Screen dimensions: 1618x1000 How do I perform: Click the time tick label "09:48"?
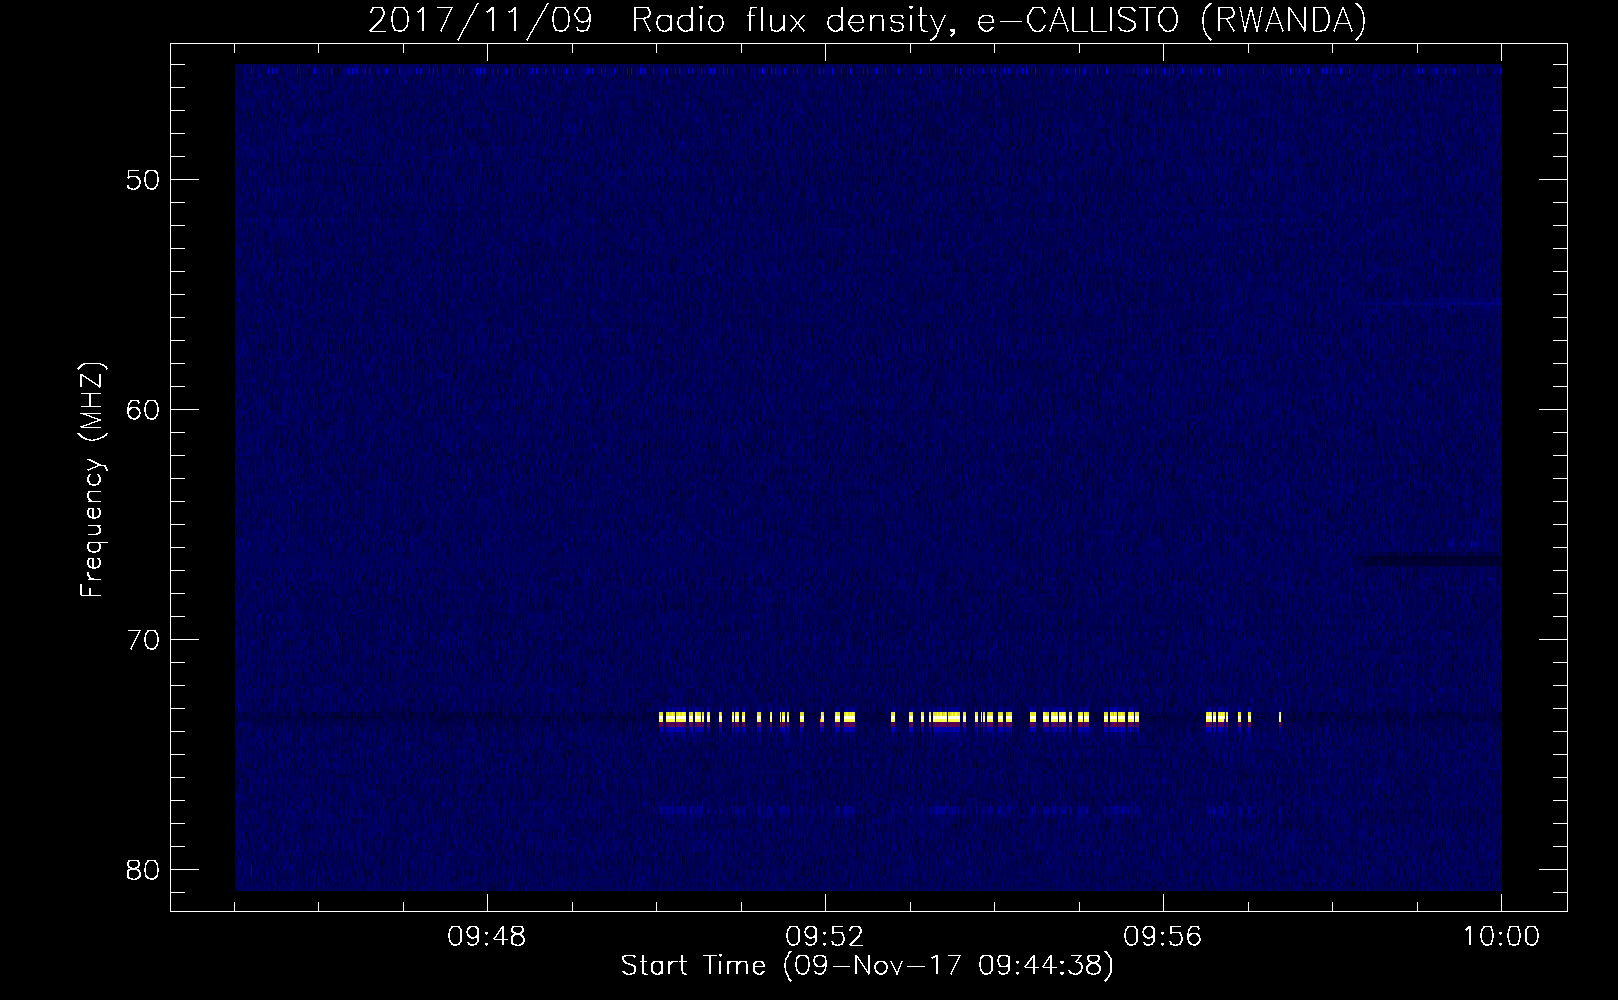tap(487, 937)
